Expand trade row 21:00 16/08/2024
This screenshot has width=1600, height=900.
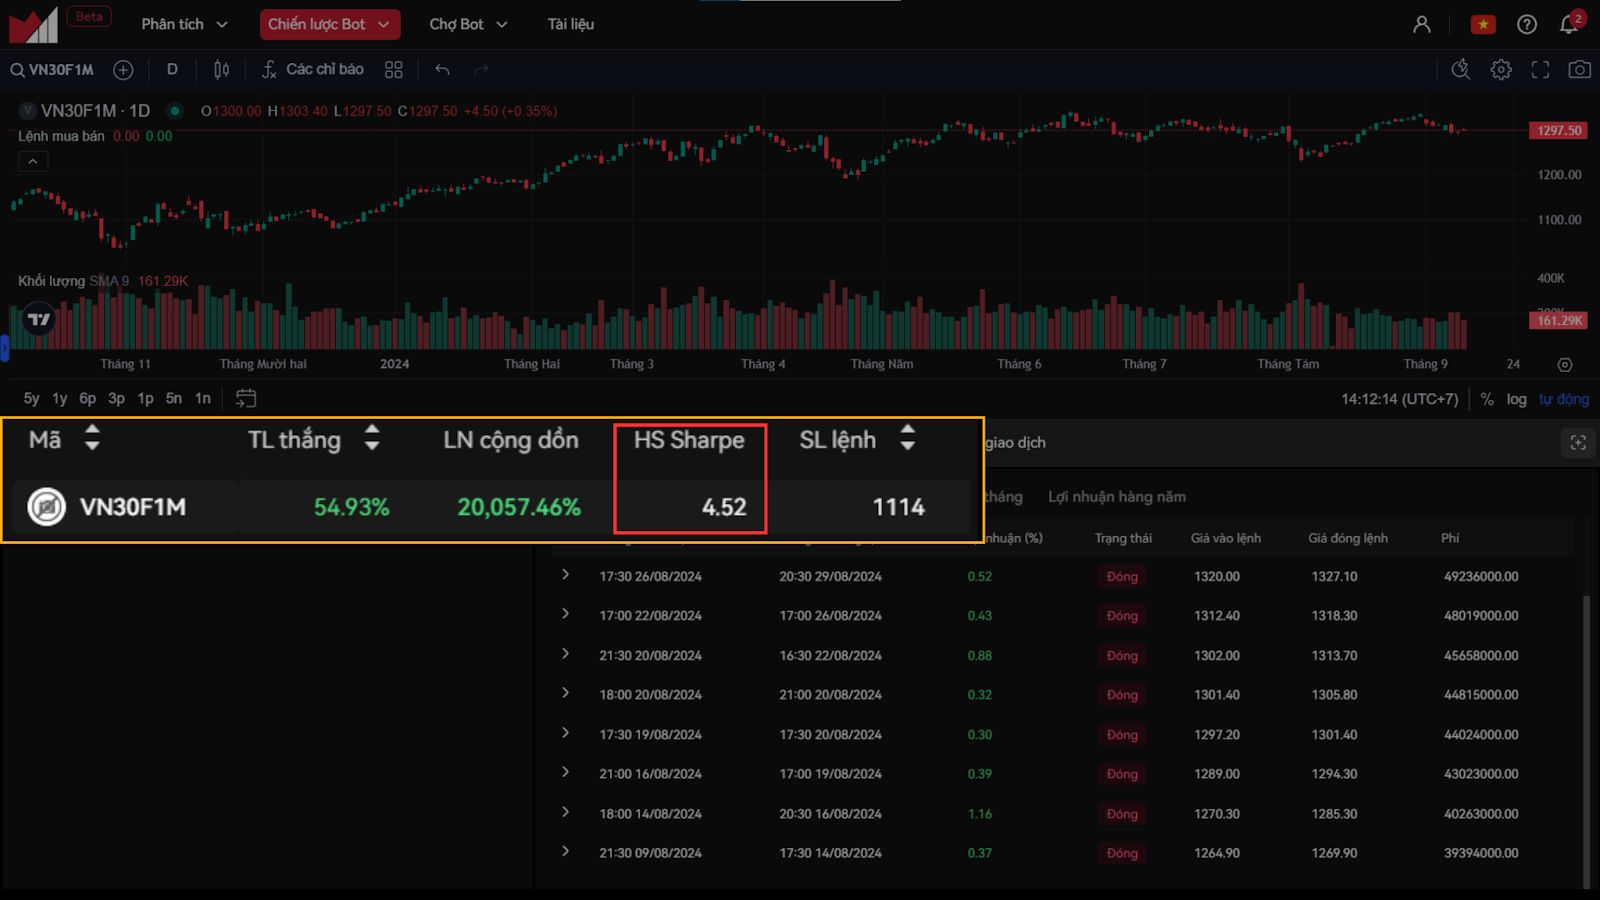click(566, 772)
